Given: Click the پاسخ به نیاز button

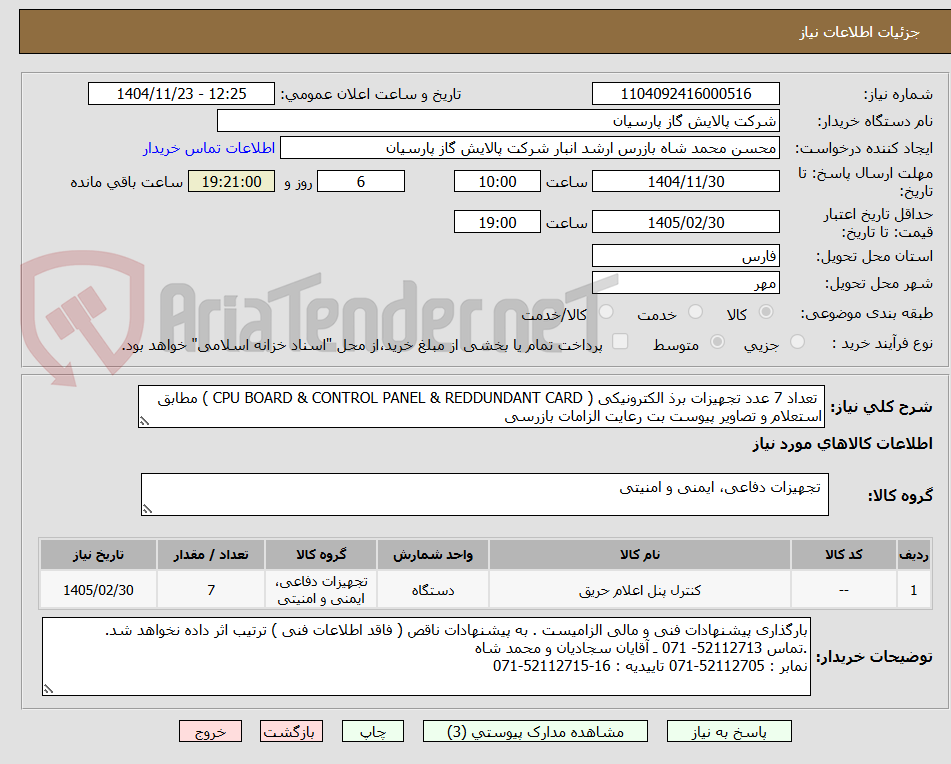Looking at the screenshot, I should 729,731.
